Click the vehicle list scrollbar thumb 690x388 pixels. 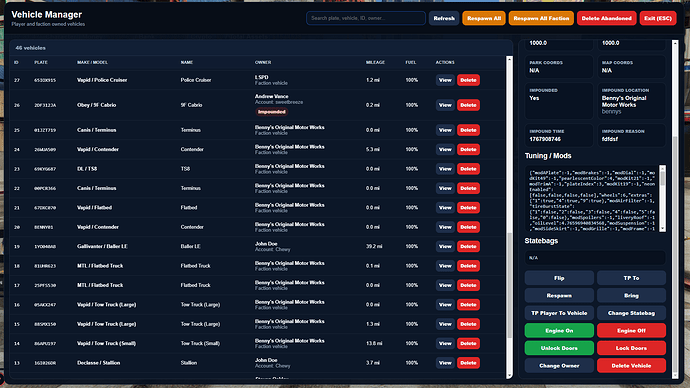[510, 286]
